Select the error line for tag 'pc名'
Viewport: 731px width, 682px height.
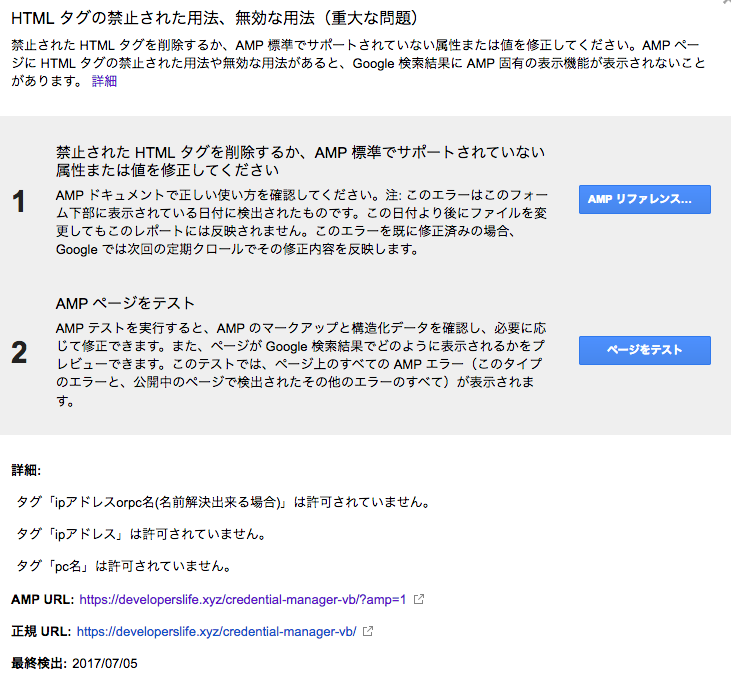click(124, 566)
